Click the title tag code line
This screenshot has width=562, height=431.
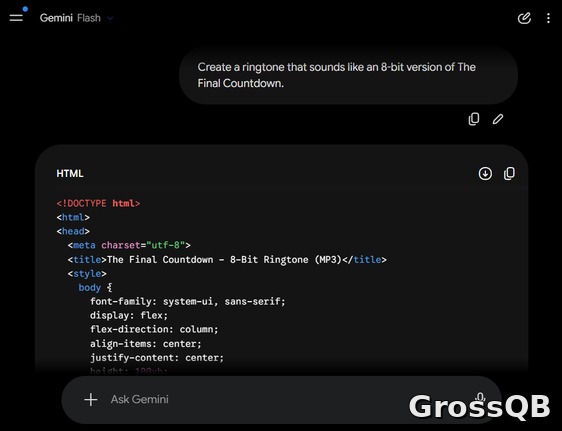pyautogui.click(x=227, y=259)
